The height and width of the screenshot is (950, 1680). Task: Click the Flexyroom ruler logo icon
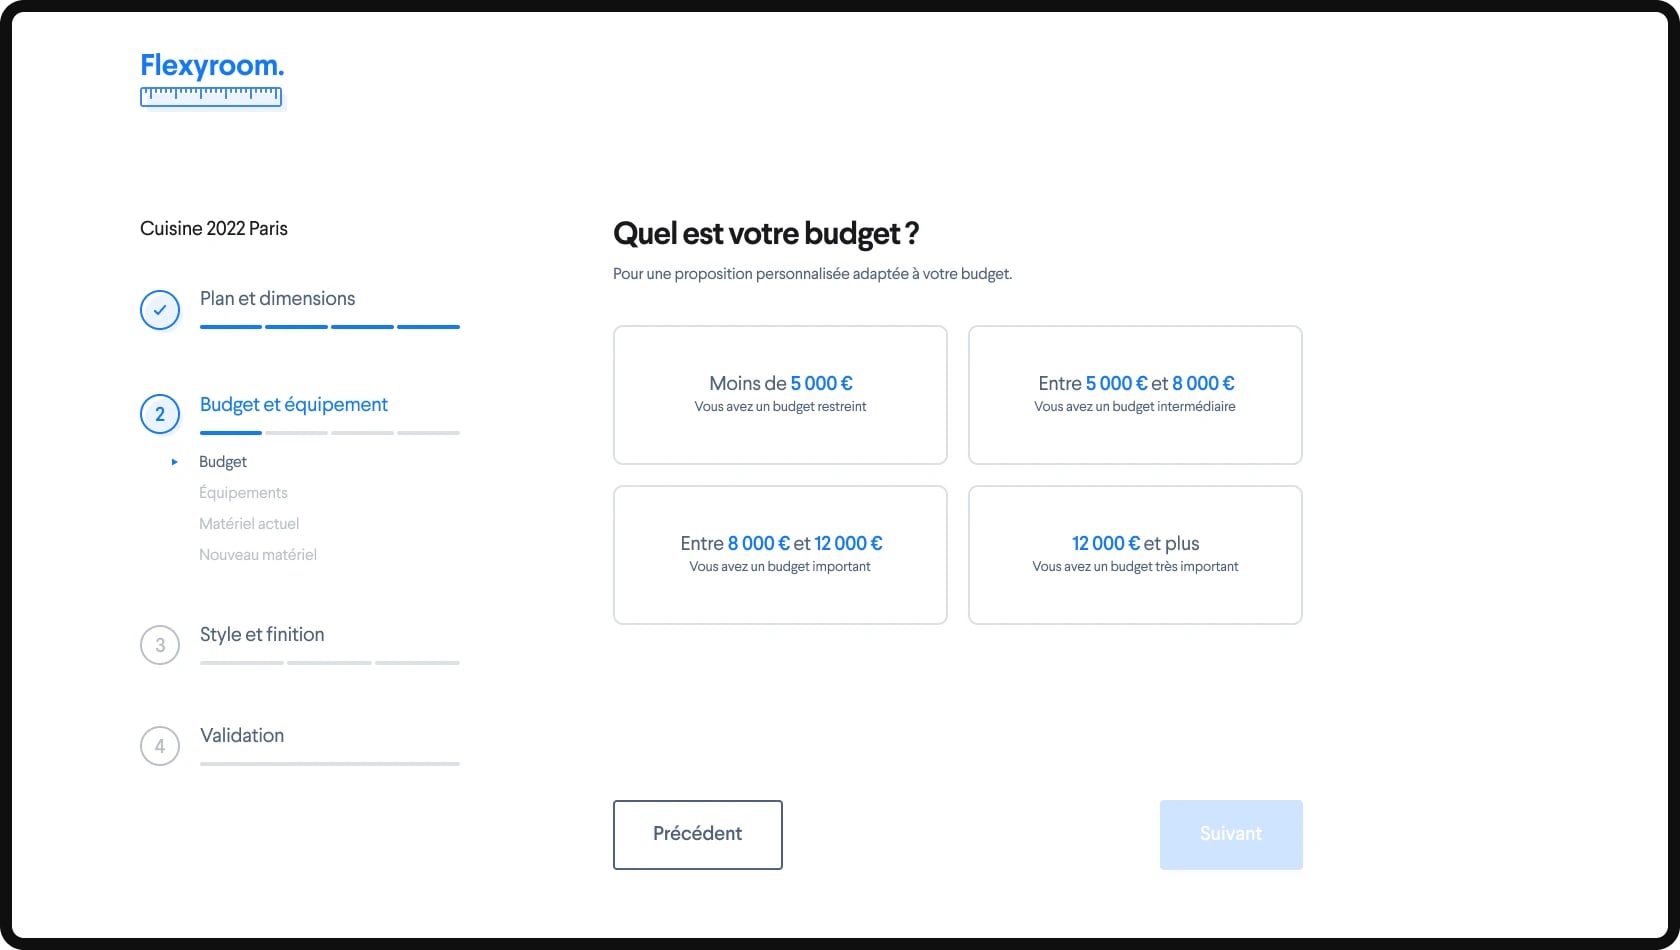pos(211,96)
